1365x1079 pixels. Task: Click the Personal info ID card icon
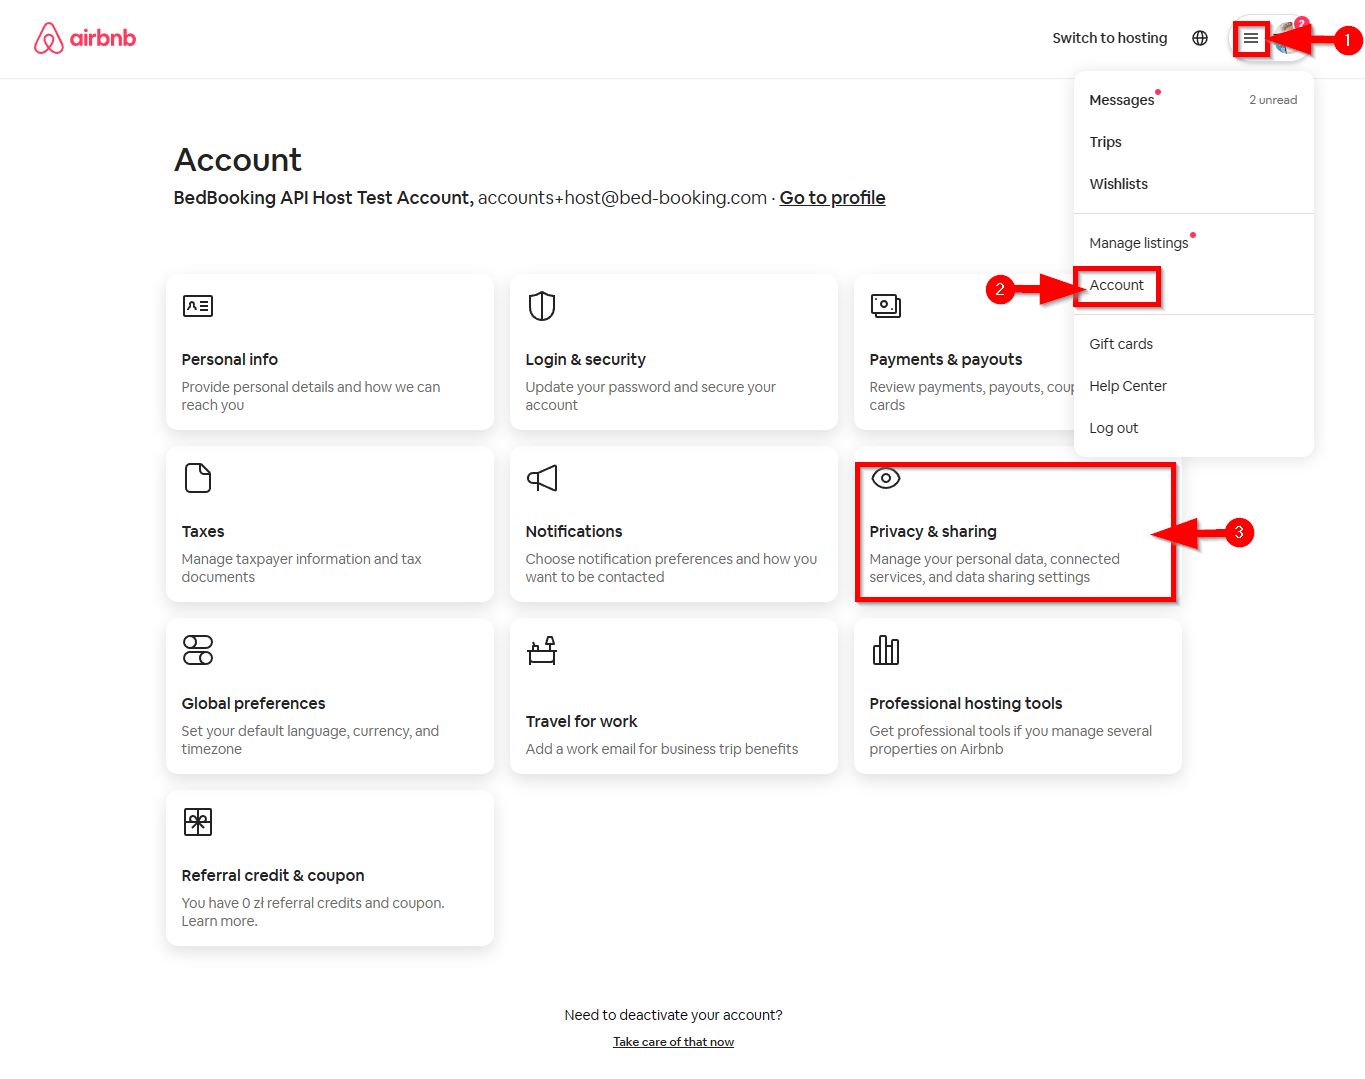click(198, 306)
